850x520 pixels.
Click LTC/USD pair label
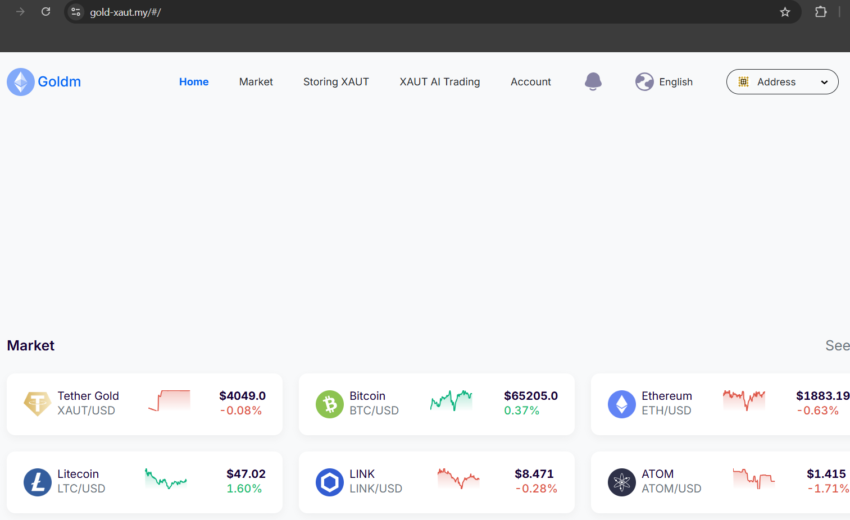pyautogui.click(x=81, y=489)
